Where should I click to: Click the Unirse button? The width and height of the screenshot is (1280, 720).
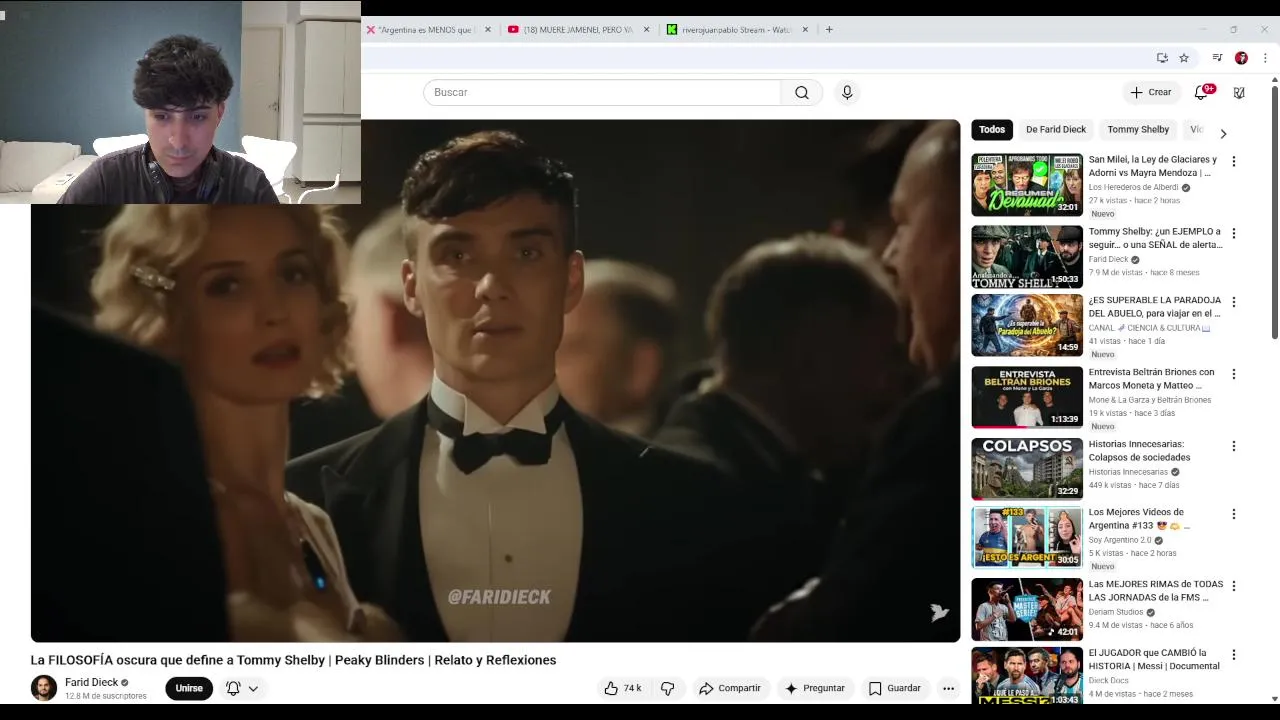click(x=189, y=688)
